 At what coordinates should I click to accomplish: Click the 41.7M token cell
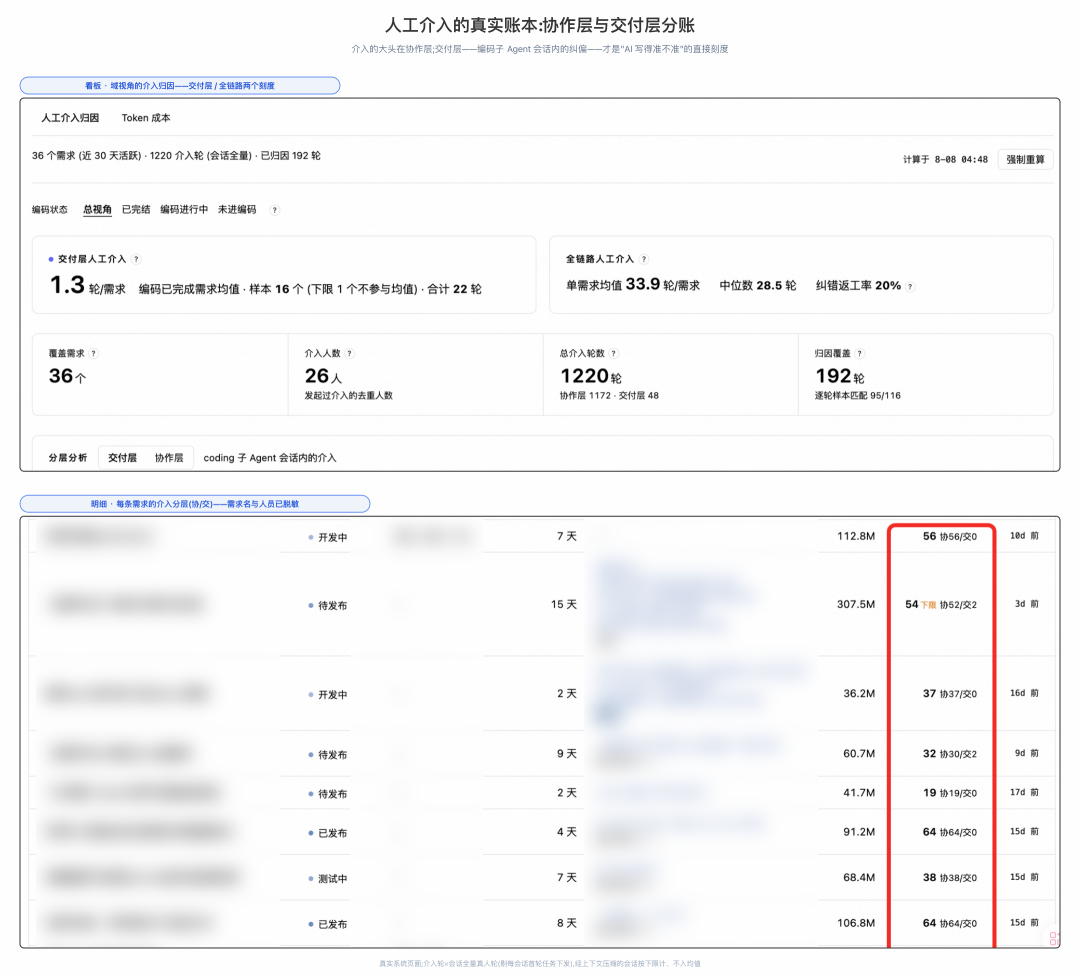pyautogui.click(x=859, y=793)
